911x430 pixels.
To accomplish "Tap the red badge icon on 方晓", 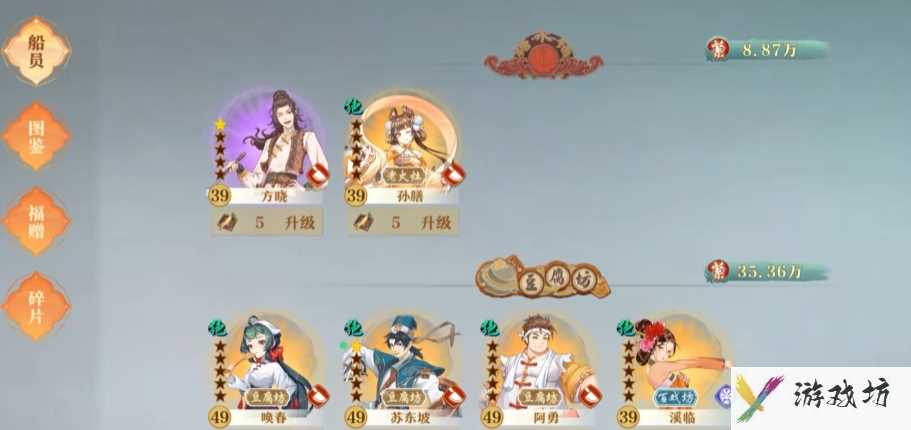I will pyautogui.click(x=317, y=175).
